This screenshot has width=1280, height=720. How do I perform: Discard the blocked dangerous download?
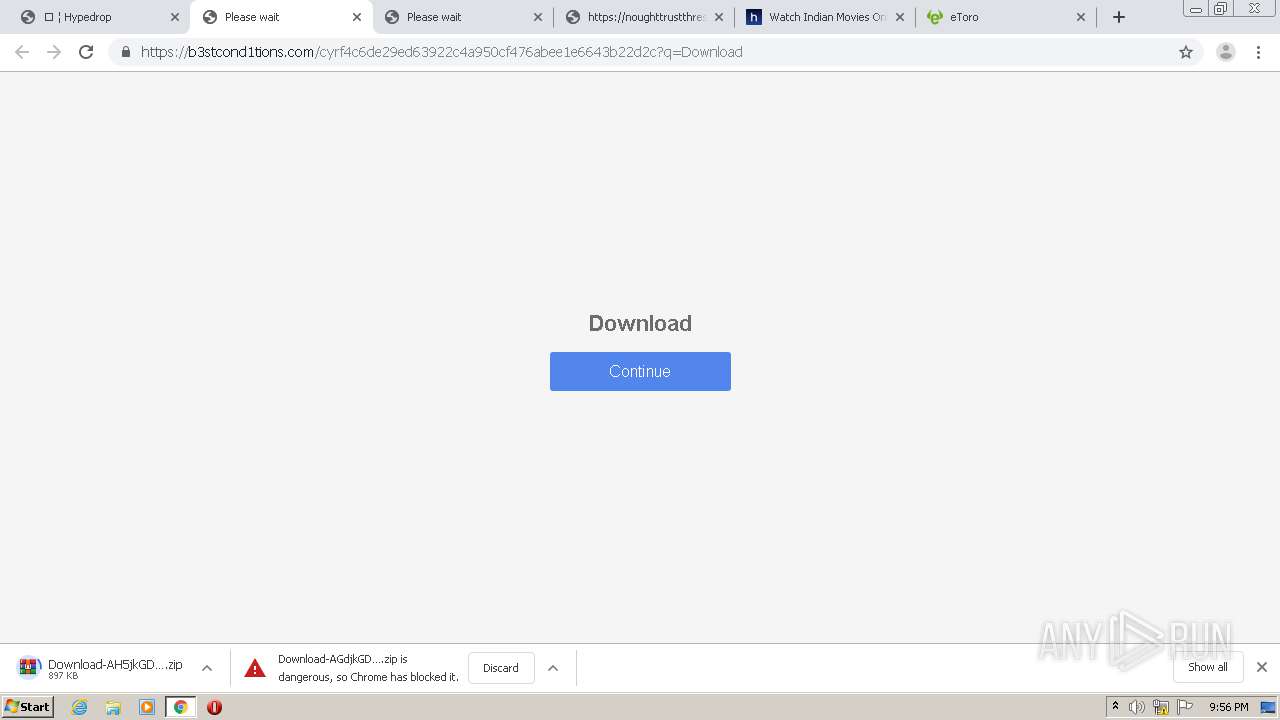pyautogui.click(x=501, y=668)
